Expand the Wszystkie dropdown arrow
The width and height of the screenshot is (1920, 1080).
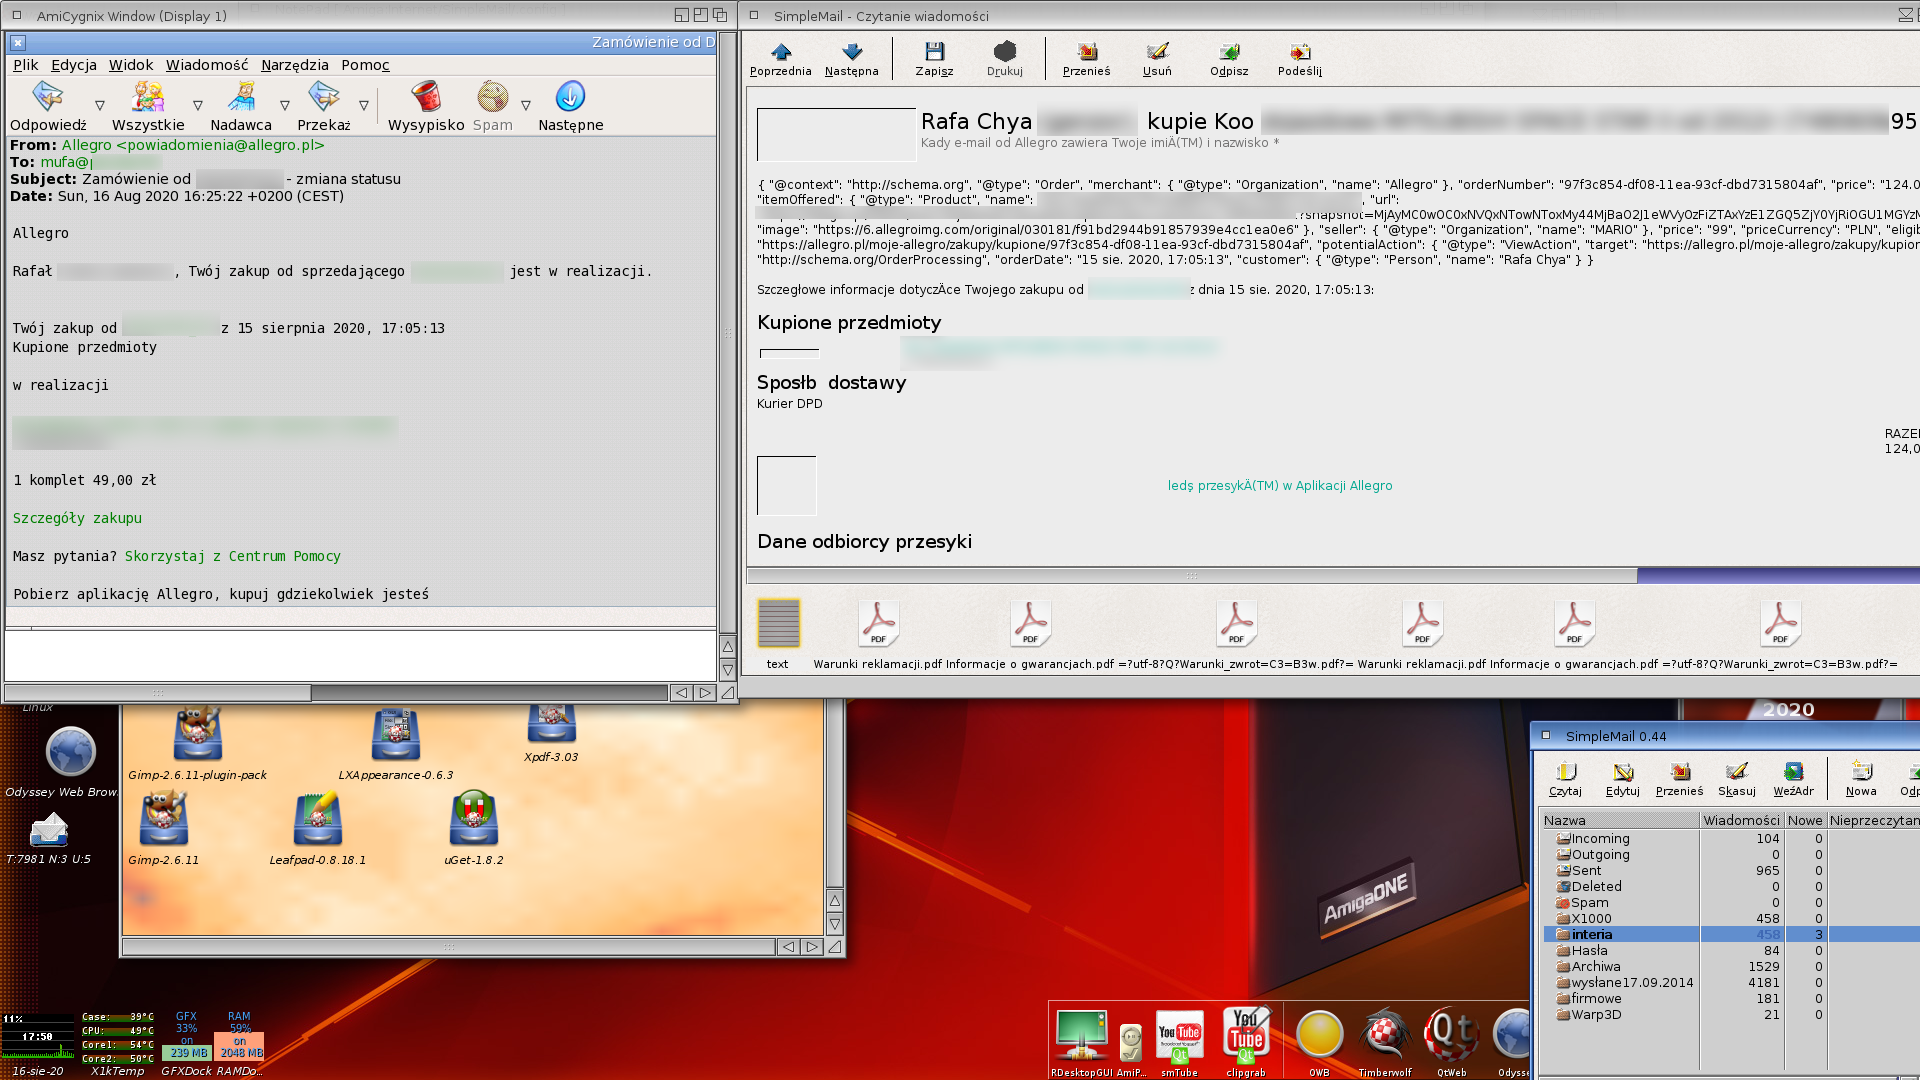coord(198,105)
